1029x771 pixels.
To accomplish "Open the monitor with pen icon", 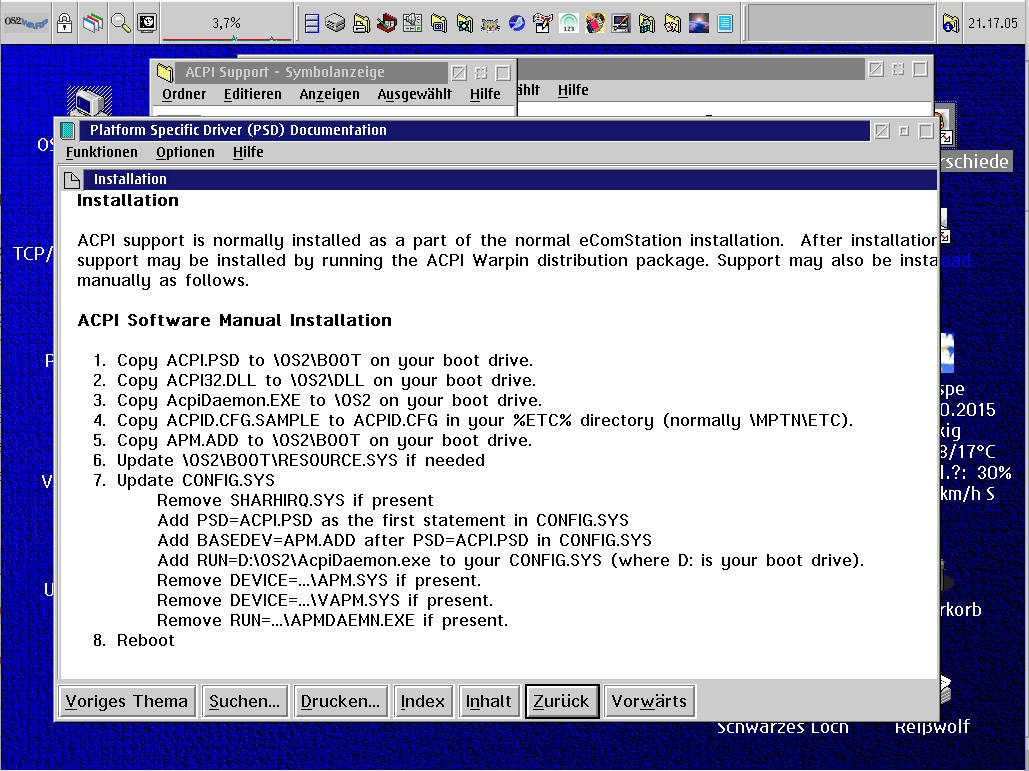I will coord(621,24).
